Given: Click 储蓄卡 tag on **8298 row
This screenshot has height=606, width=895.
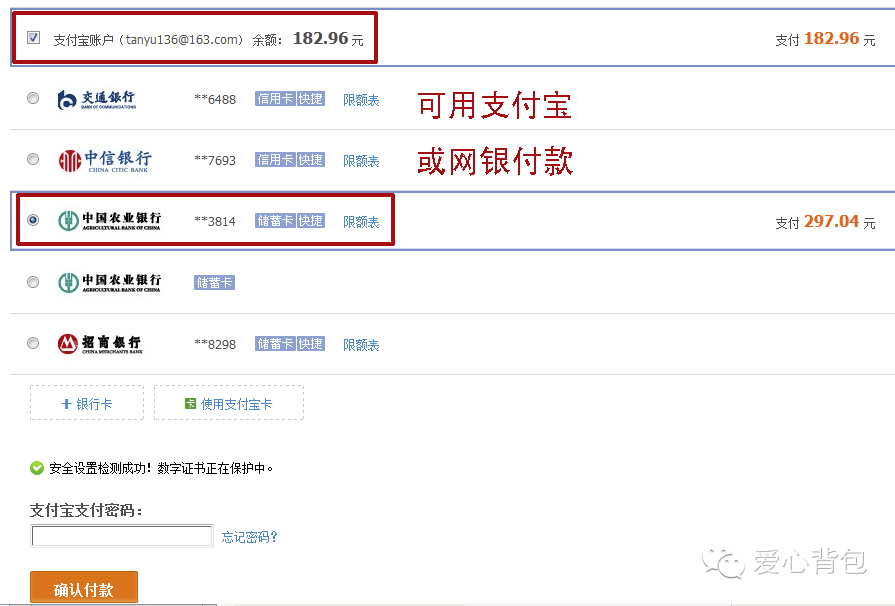Looking at the screenshot, I should (x=275, y=344).
